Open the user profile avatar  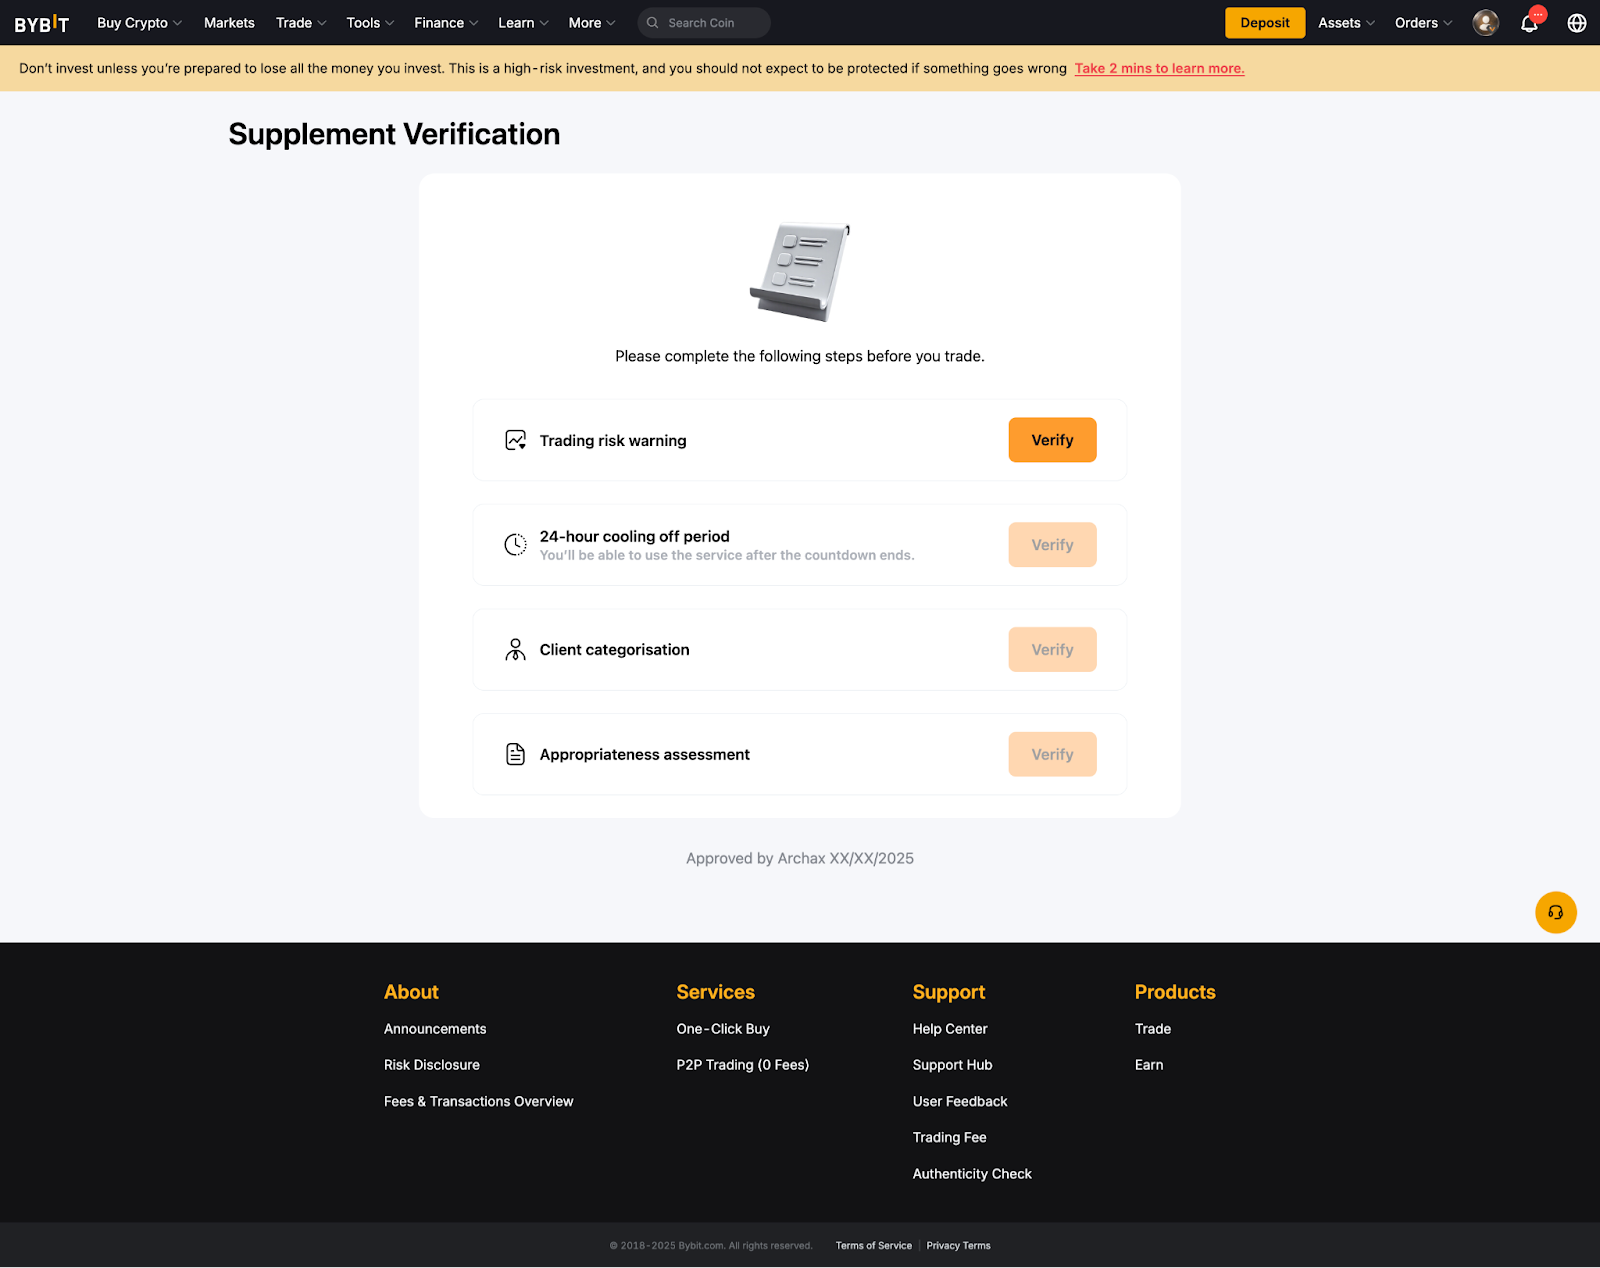pyautogui.click(x=1485, y=23)
